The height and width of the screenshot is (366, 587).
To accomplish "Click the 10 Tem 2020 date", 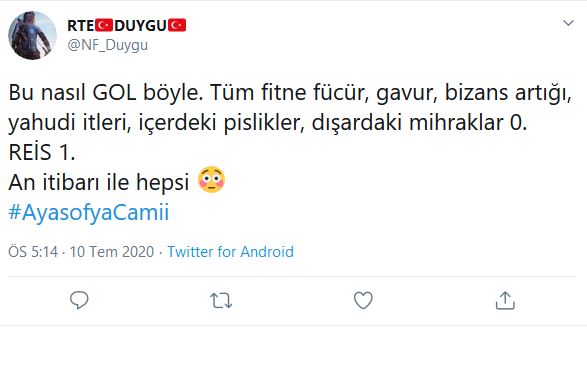I will click(112, 251).
